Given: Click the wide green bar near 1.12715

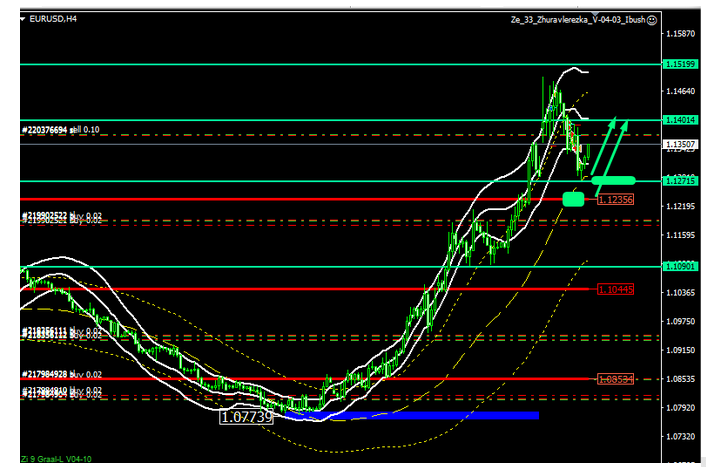Looking at the screenshot, I should tap(613, 180).
